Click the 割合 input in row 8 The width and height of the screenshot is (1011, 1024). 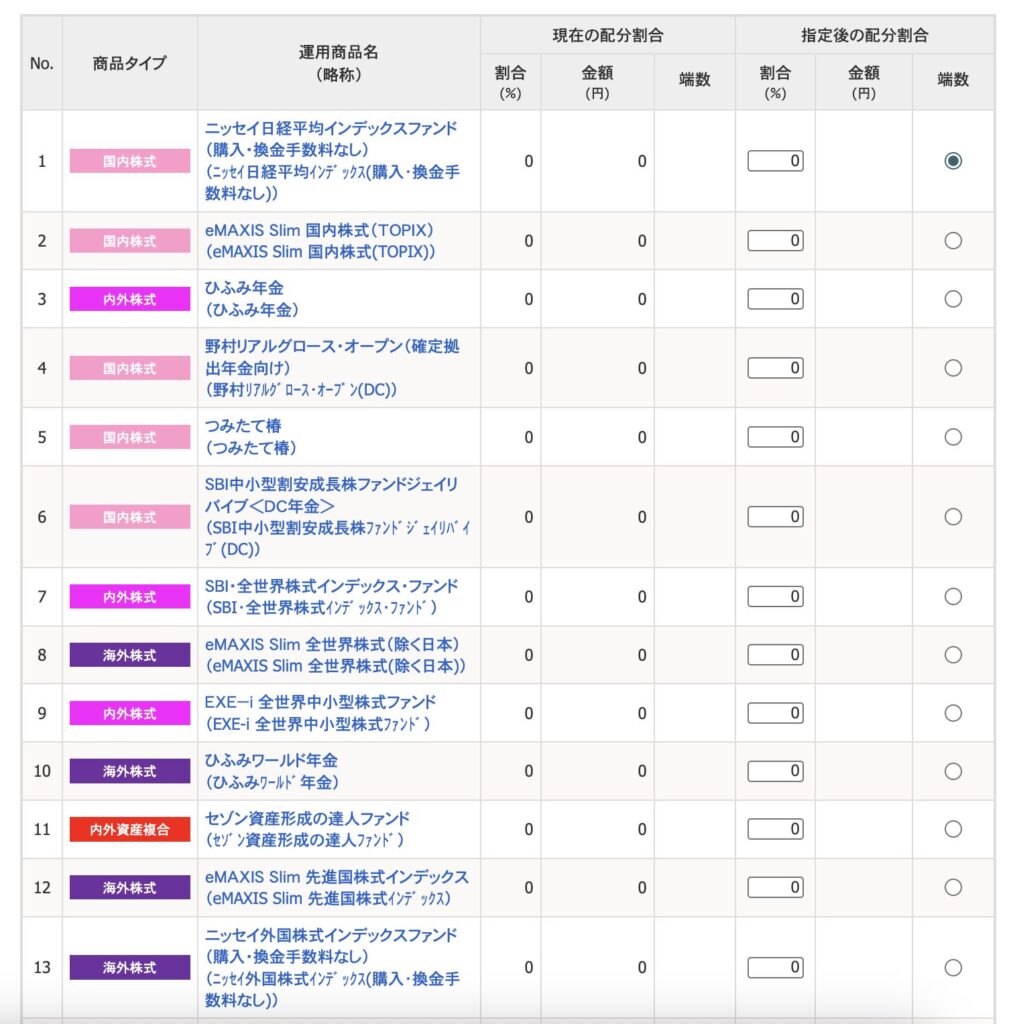pos(775,655)
